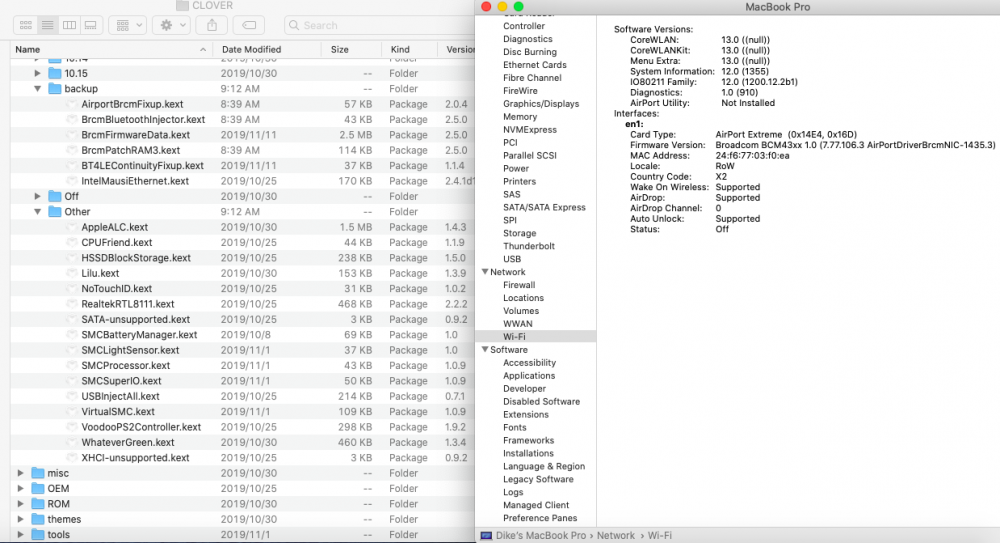Select NVMExpress in the Hardware list
The width and height of the screenshot is (1000, 543).
(x=530, y=130)
